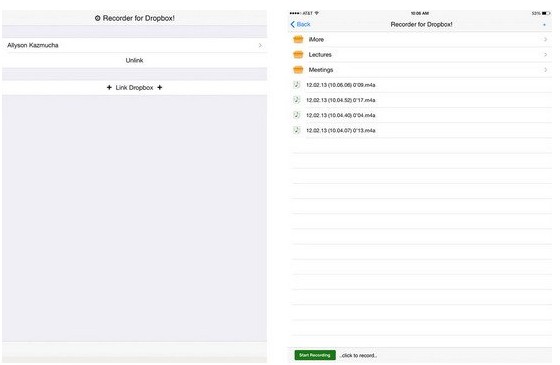
Task: Click the small icon at top-right of file list
Action: (544, 25)
